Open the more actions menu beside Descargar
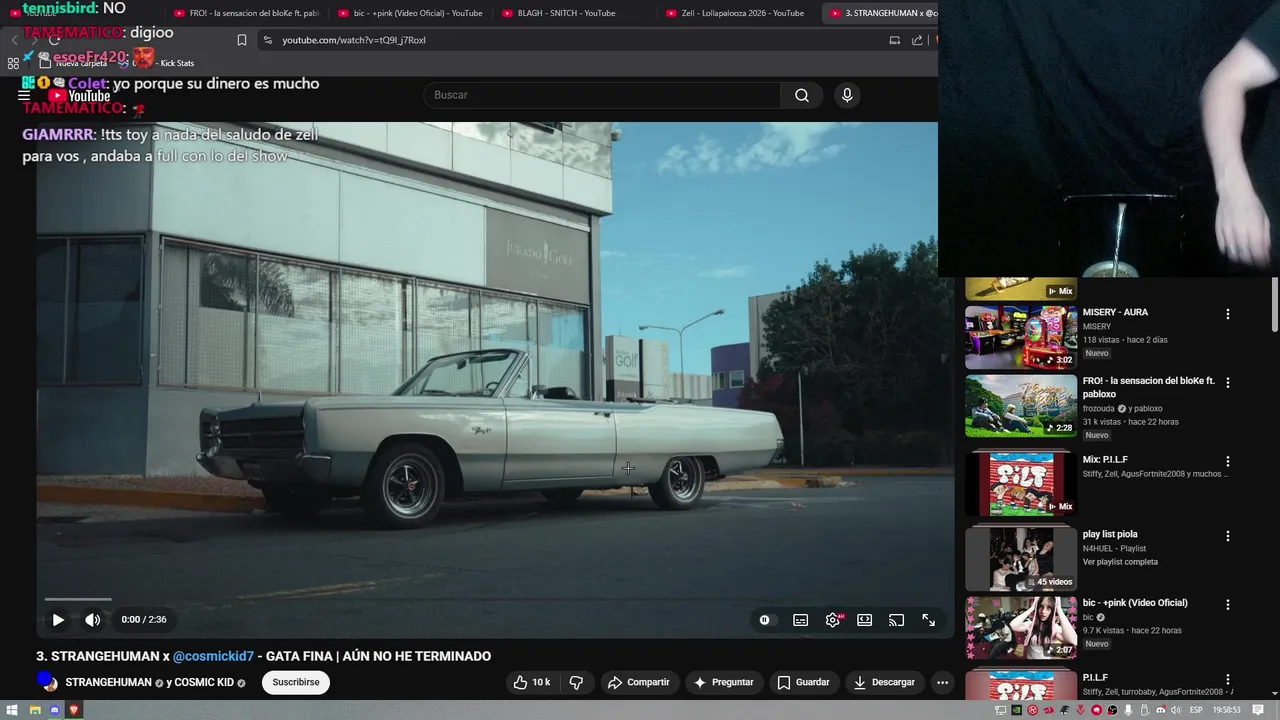Viewport: 1280px width, 720px height. 942,682
